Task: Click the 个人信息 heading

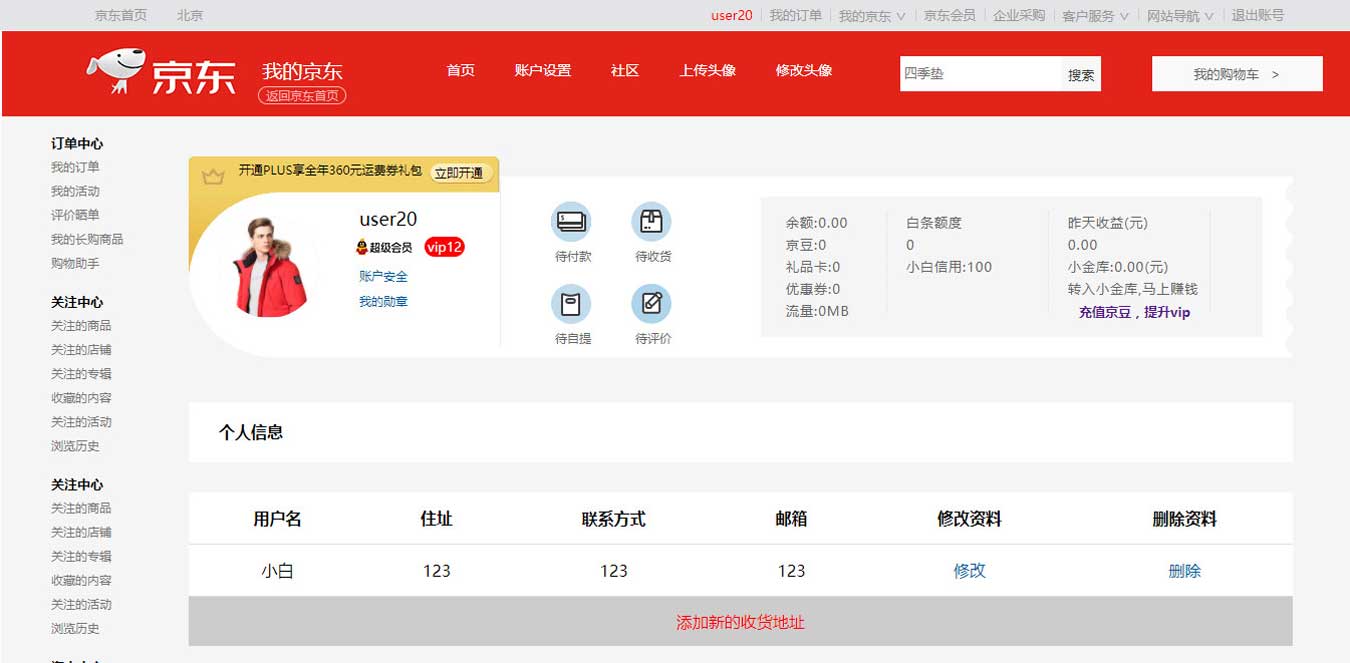Action: click(251, 432)
